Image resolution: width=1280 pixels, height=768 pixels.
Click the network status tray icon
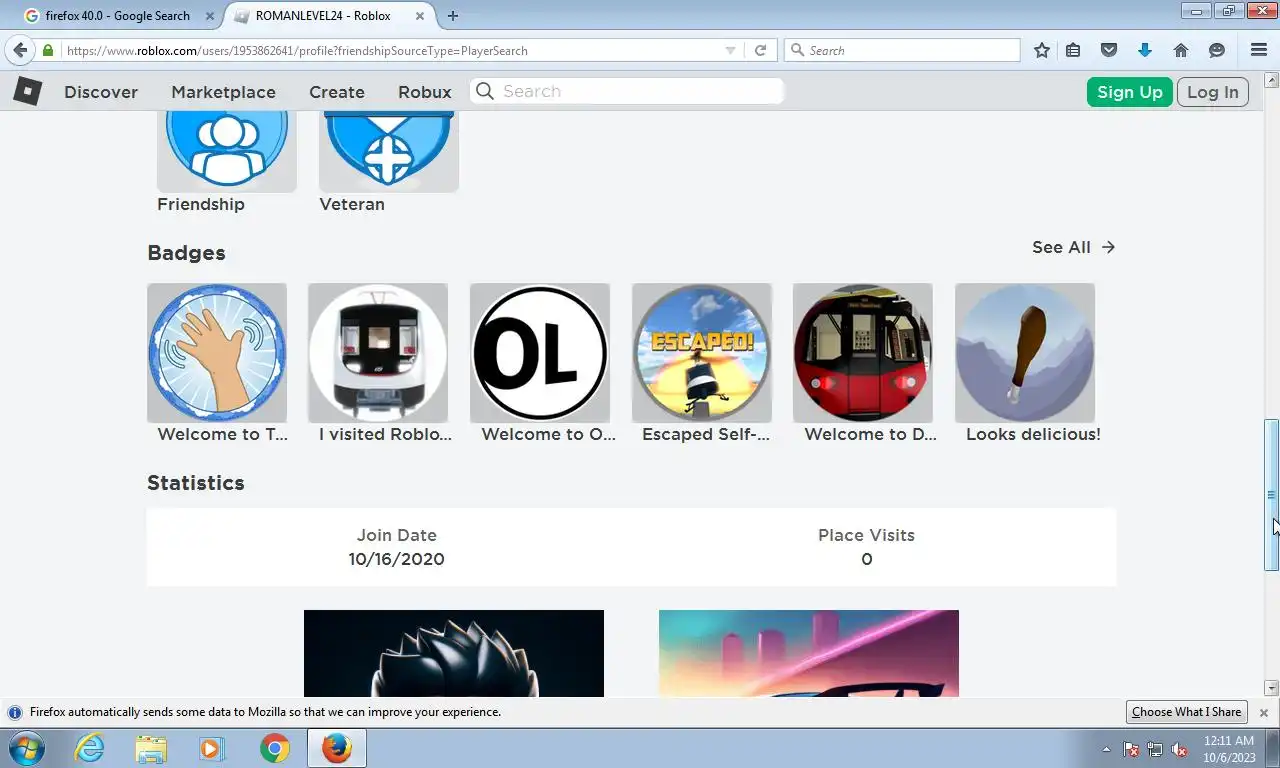pyautogui.click(x=1155, y=749)
